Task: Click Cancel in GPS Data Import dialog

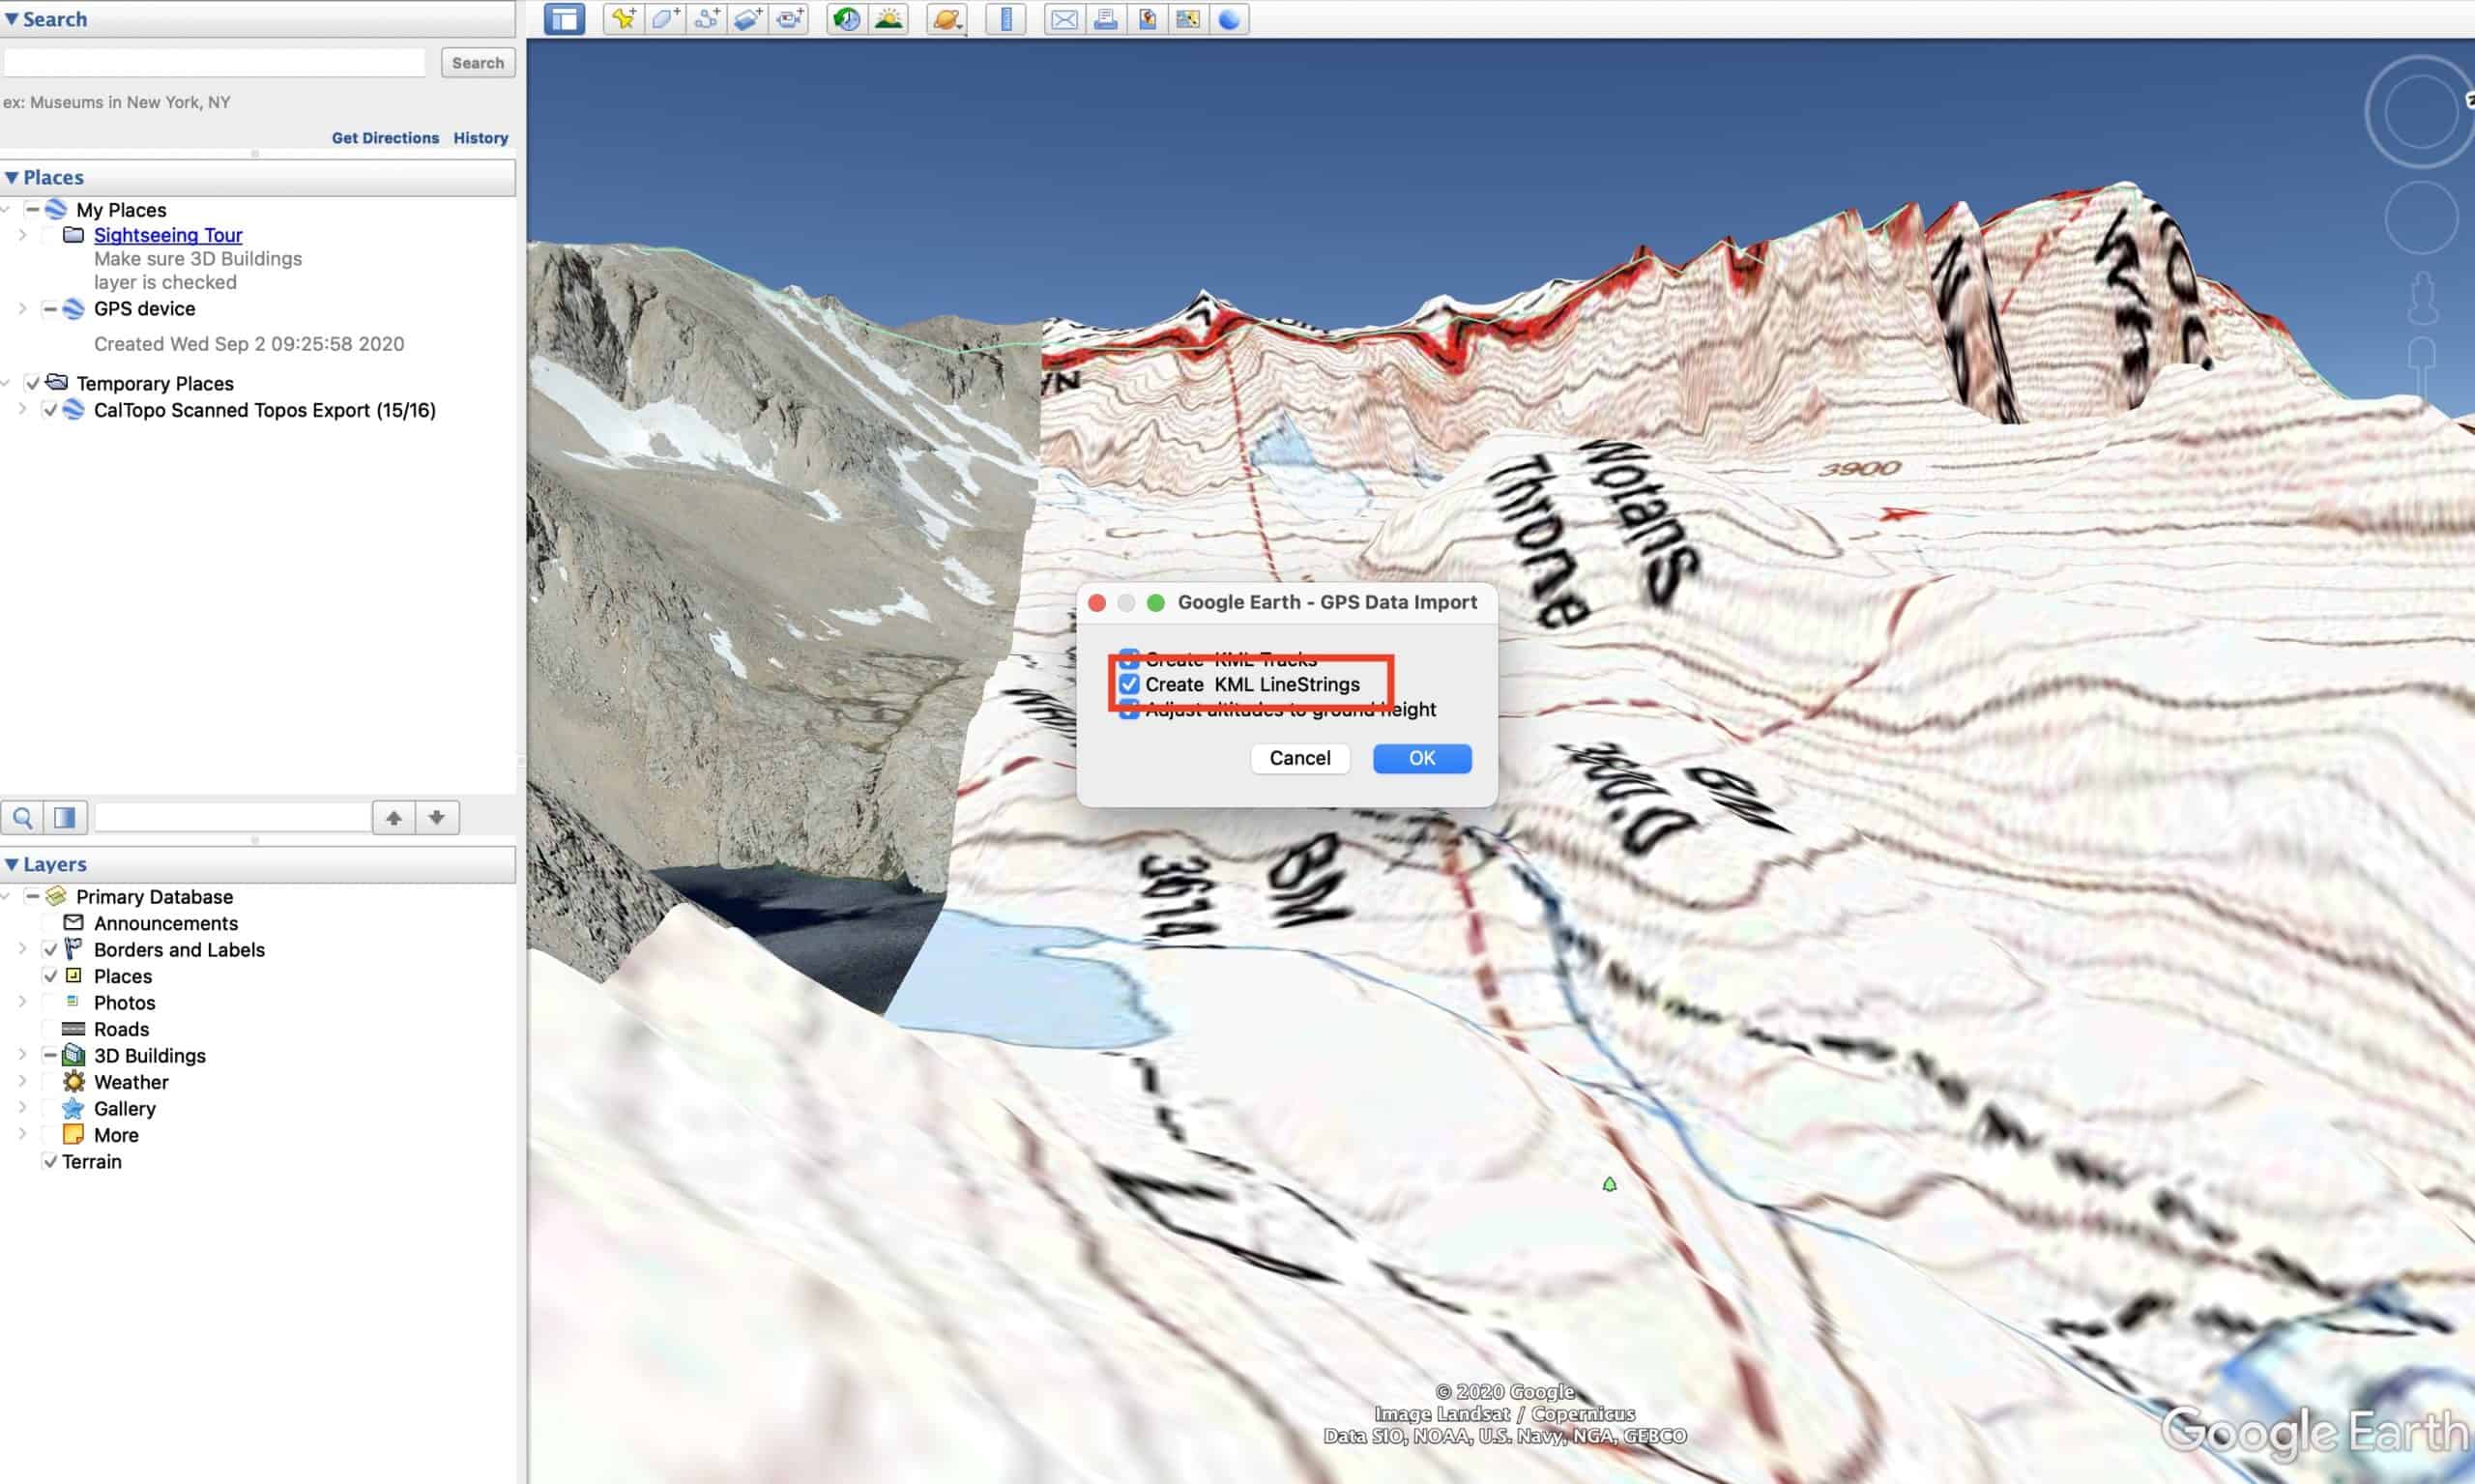Action: click(x=1300, y=758)
